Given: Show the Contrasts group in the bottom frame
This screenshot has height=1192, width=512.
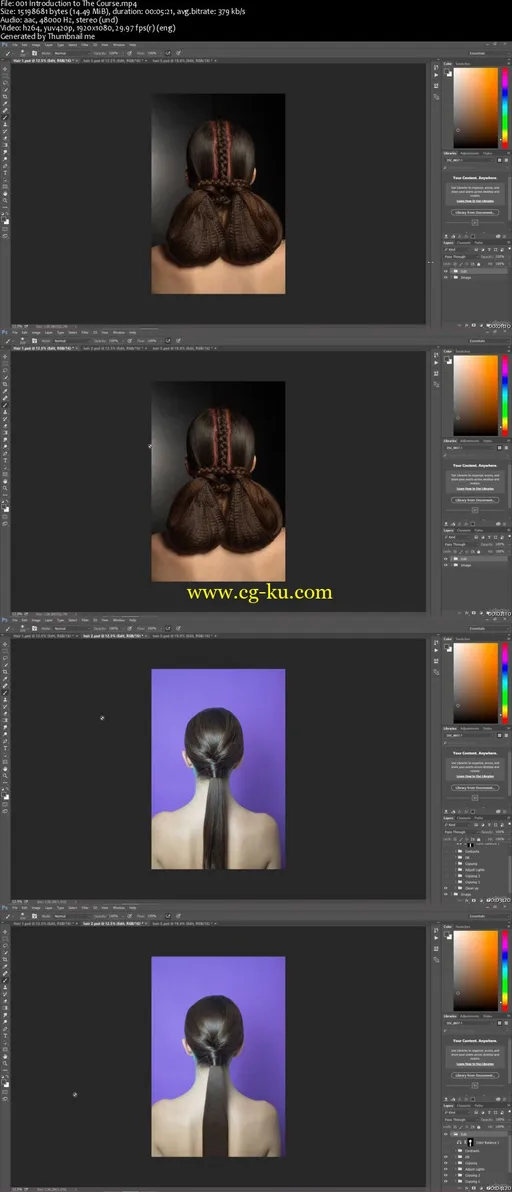Looking at the screenshot, I should [x=446, y=1151].
